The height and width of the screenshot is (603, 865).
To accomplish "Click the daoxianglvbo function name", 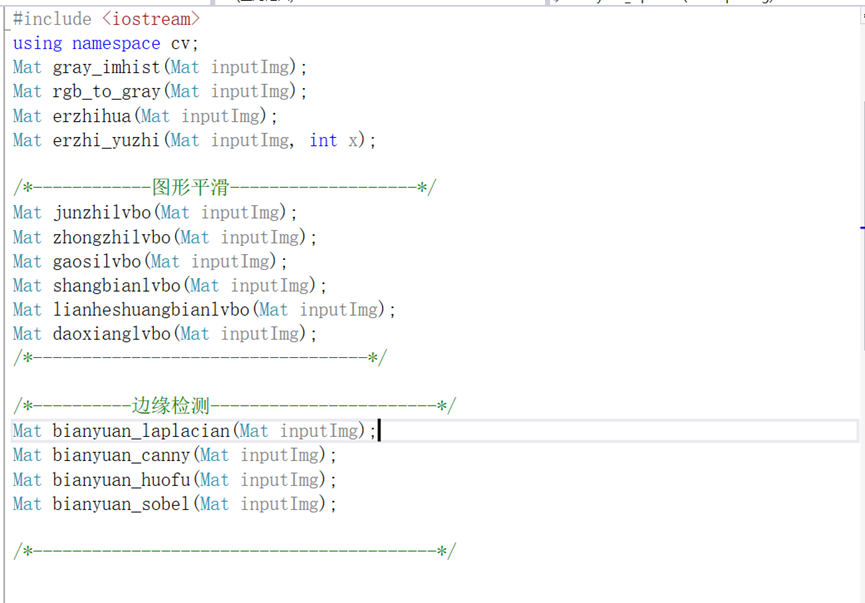I will point(111,334).
